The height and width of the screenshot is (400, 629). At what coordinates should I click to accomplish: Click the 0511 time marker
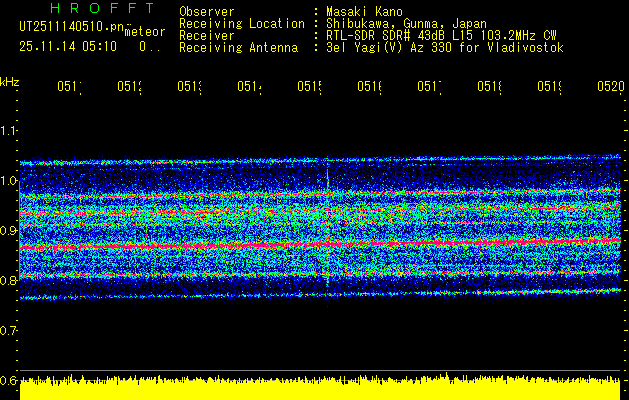click(69, 86)
